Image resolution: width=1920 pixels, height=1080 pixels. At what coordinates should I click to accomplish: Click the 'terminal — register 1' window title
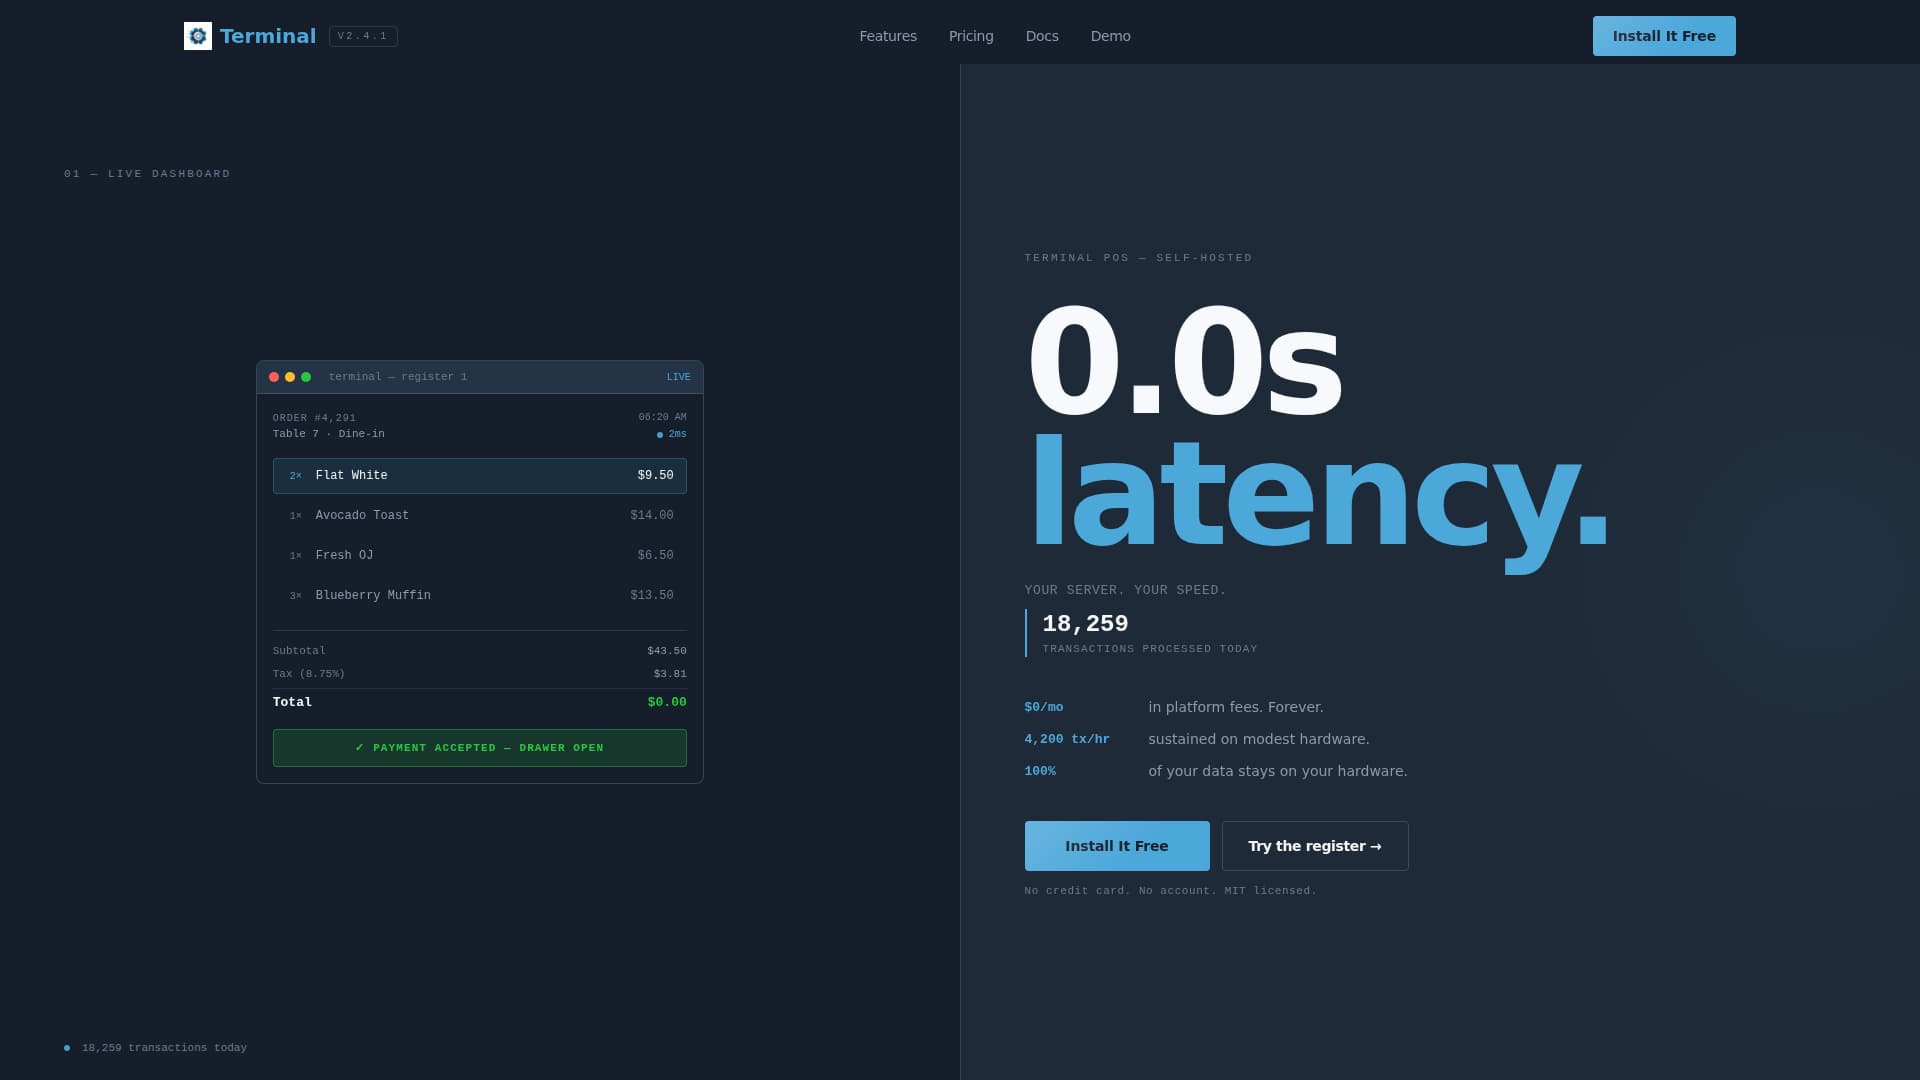(398, 377)
